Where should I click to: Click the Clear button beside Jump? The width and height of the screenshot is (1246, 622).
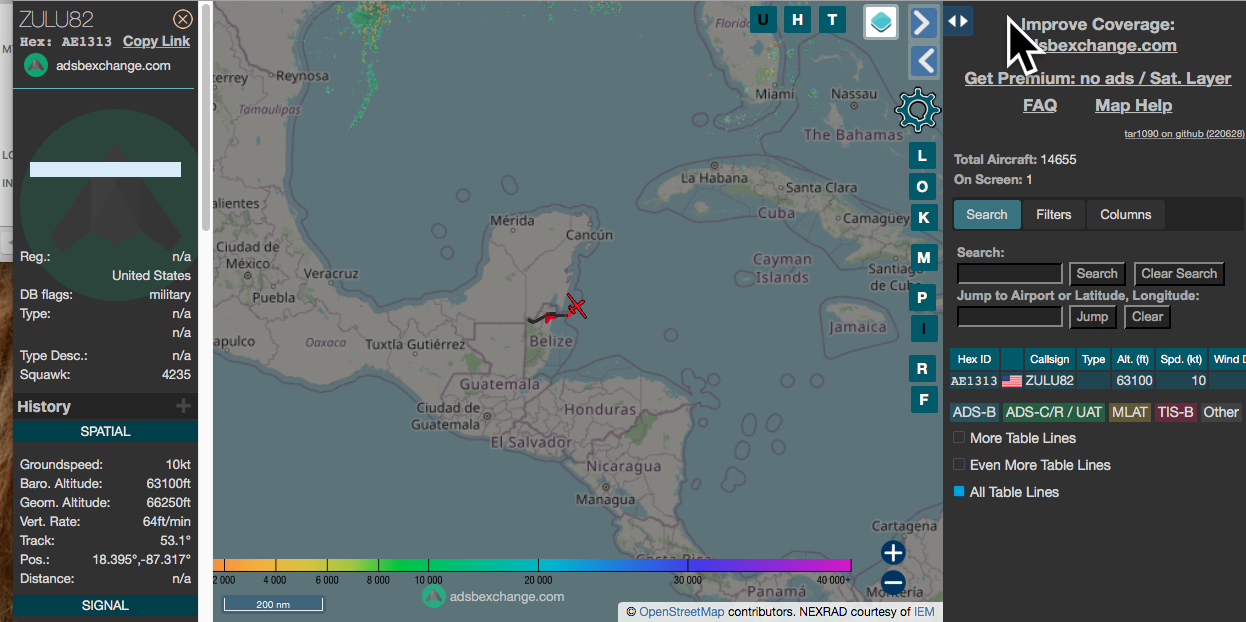[x=1147, y=317]
